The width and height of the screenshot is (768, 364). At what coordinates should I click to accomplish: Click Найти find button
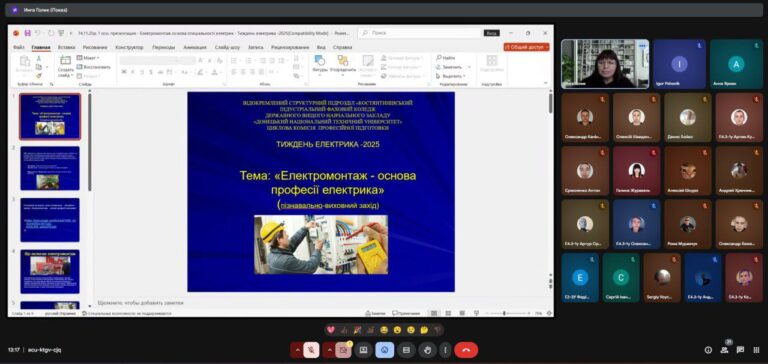coord(446,58)
